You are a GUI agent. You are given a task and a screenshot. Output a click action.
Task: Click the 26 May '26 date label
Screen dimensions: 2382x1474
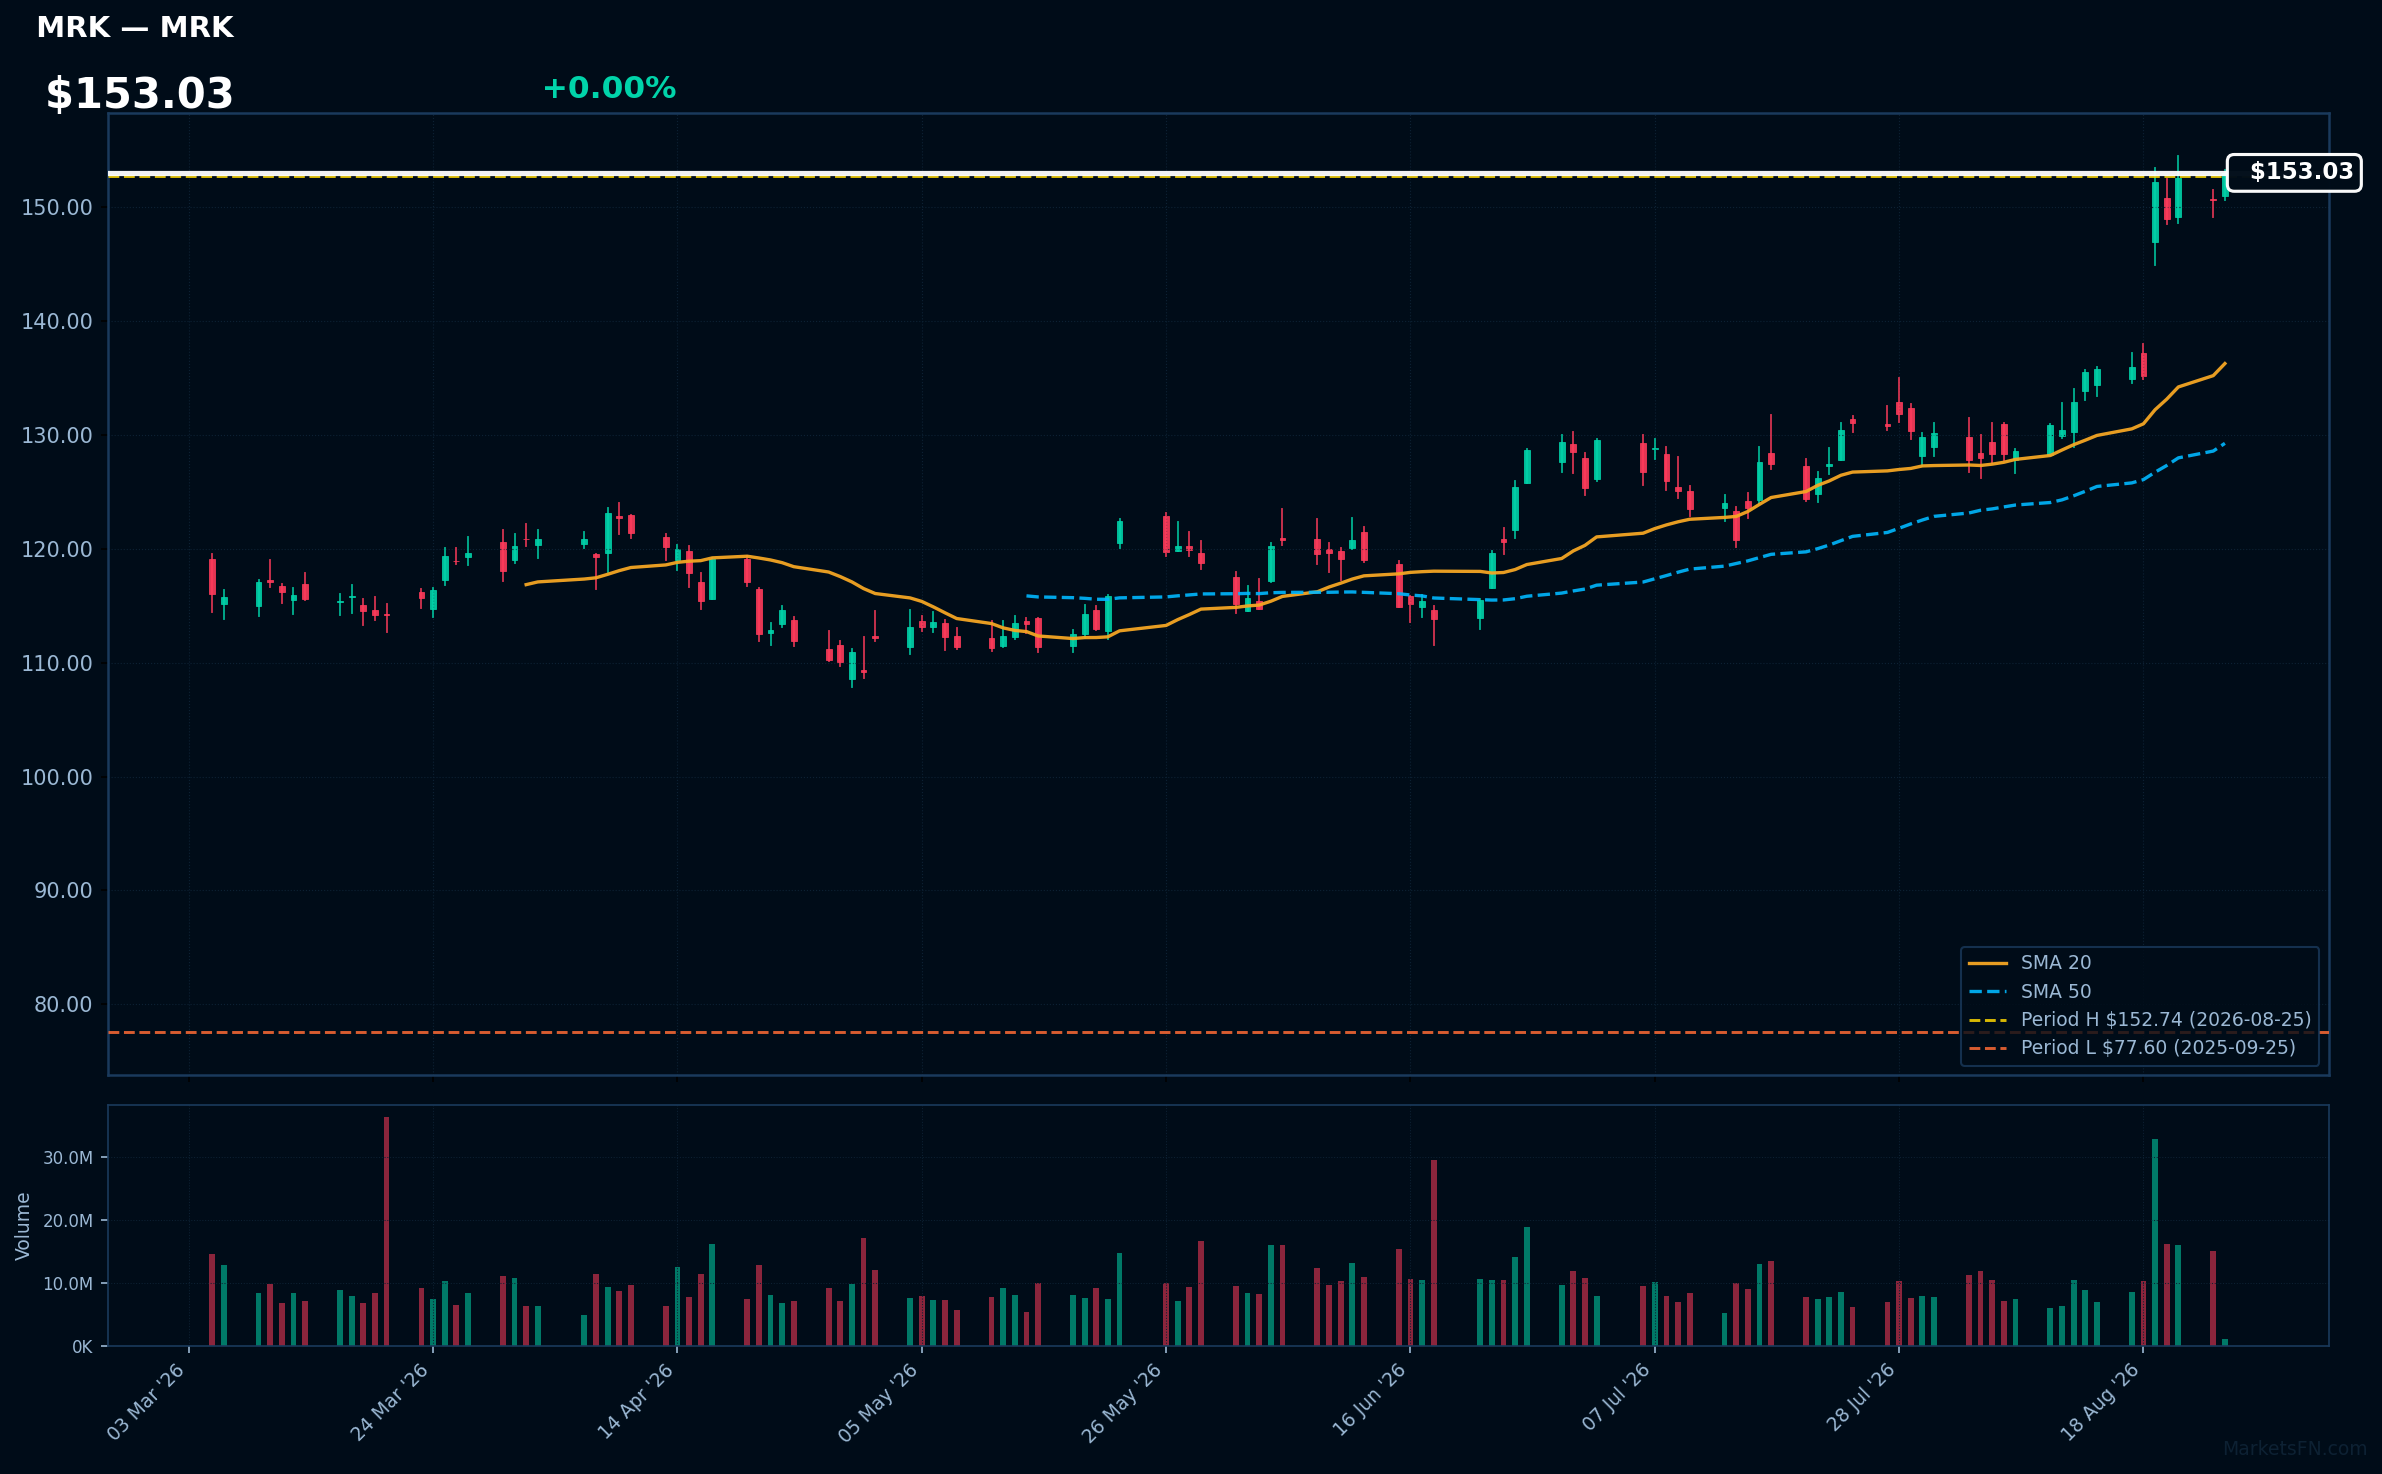coord(1122,1401)
